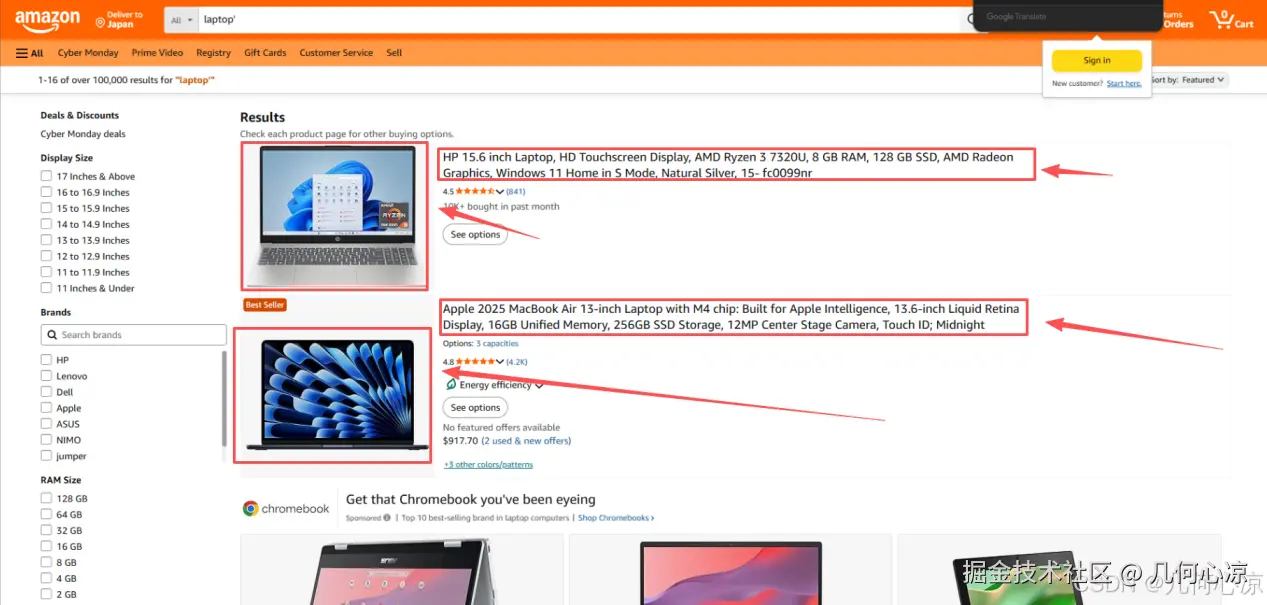The width and height of the screenshot is (1267, 605).
Task: Open Gift Cards in the nav bar
Action: click(x=265, y=53)
